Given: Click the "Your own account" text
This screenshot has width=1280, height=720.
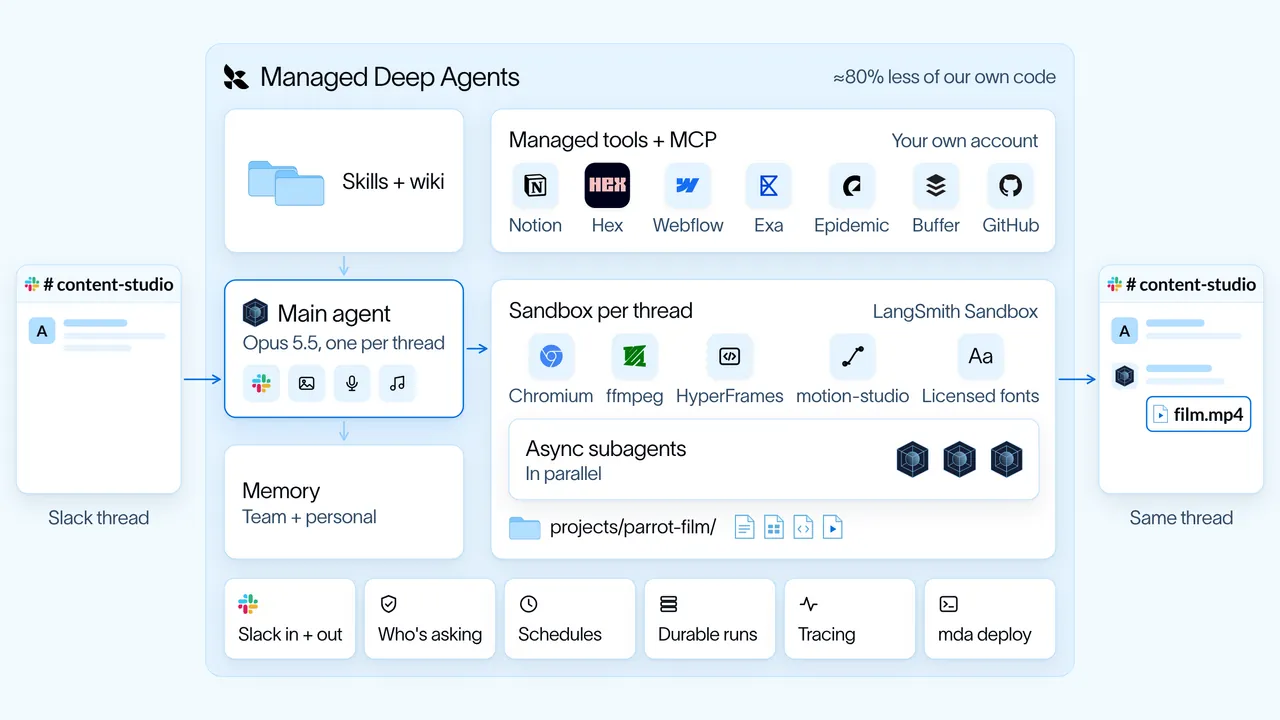Looking at the screenshot, I should [x=965, y=141].
